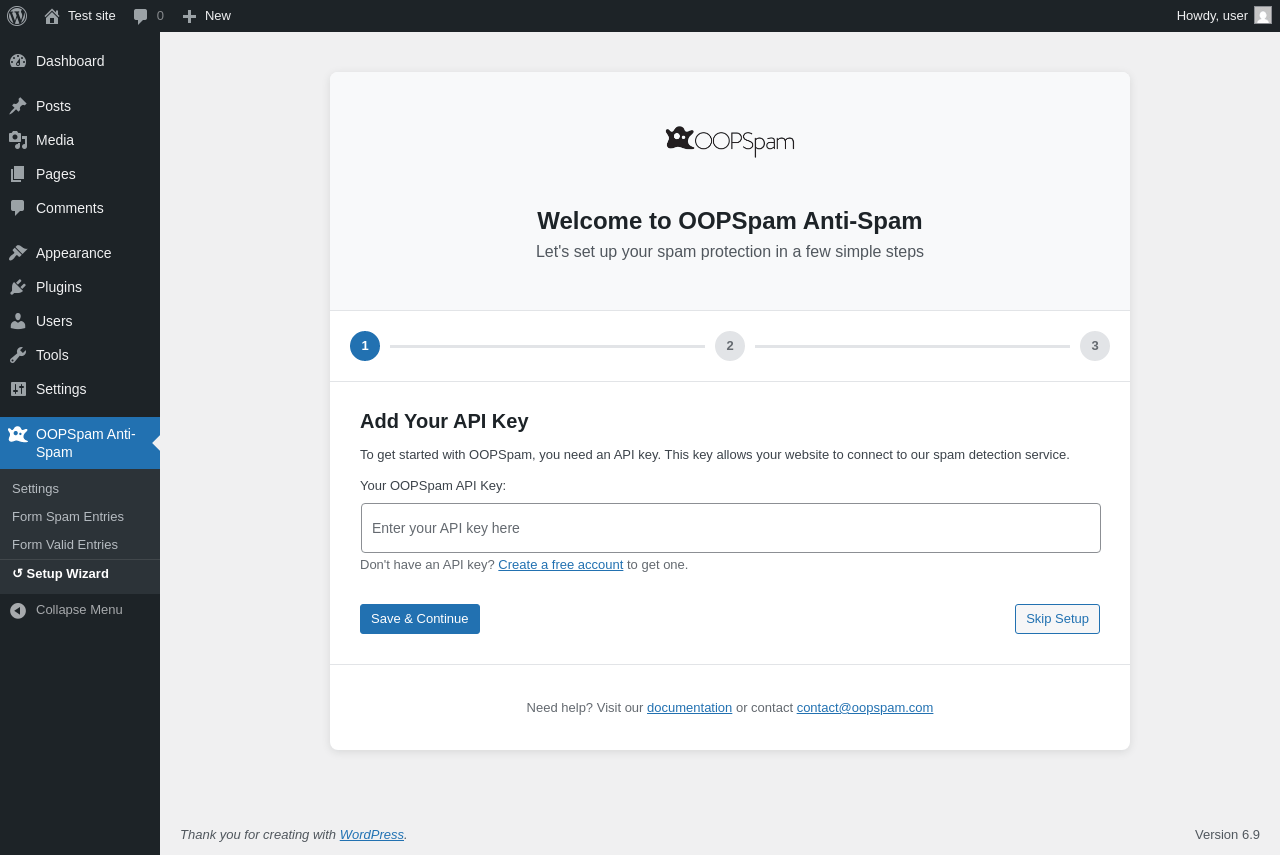Focus the OOPSpam API key field
Image resolution: width=1280 pixels, height=855 pixels.
pos(730,528)
